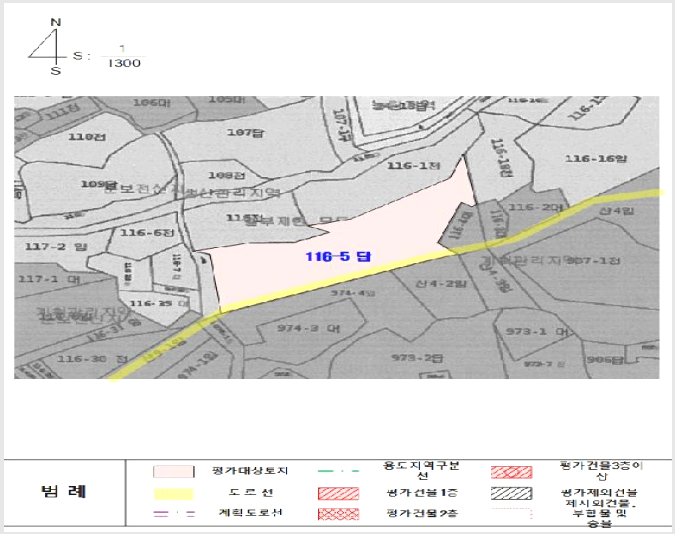Click the 범례 legend heading
The height and width of the screenshot is (534, 675).
(64, 491)
